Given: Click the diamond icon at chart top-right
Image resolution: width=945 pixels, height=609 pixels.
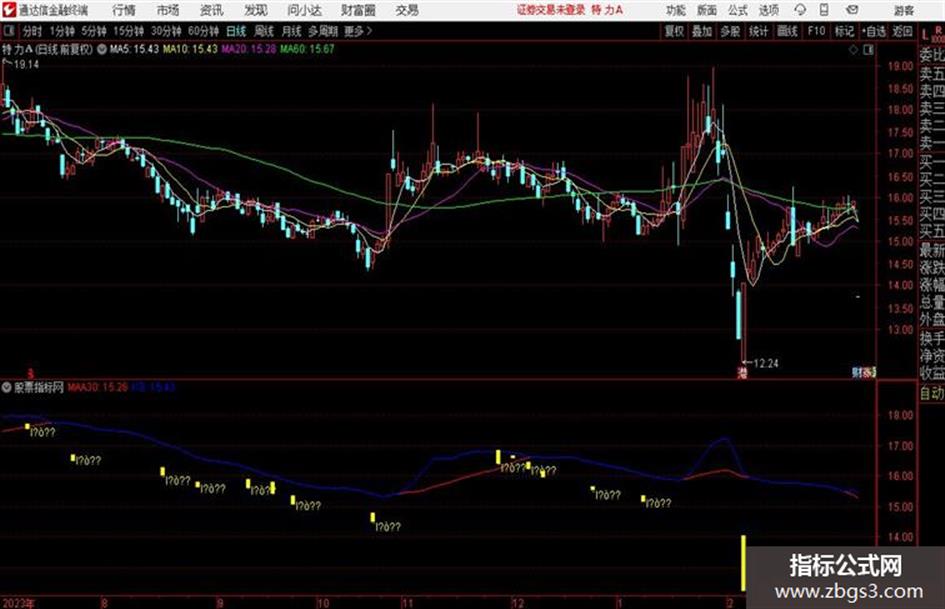Looking at the screenshot, I should pos(853,50).
